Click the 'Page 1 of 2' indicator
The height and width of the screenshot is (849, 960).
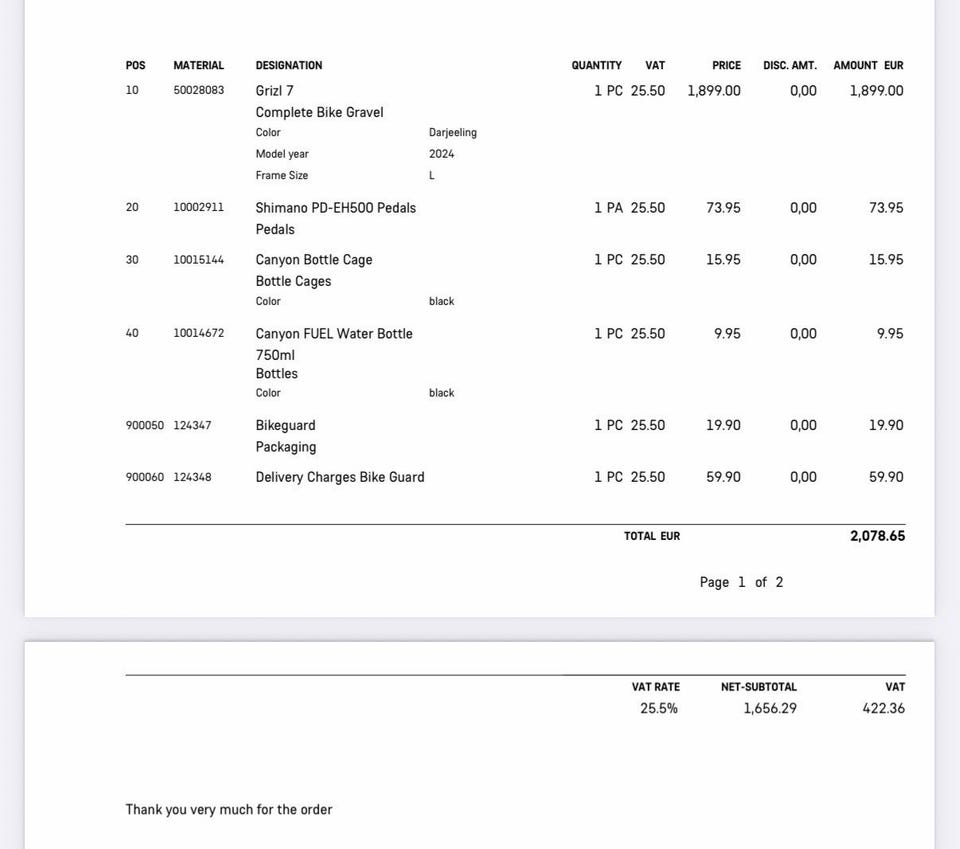point(741,582)
